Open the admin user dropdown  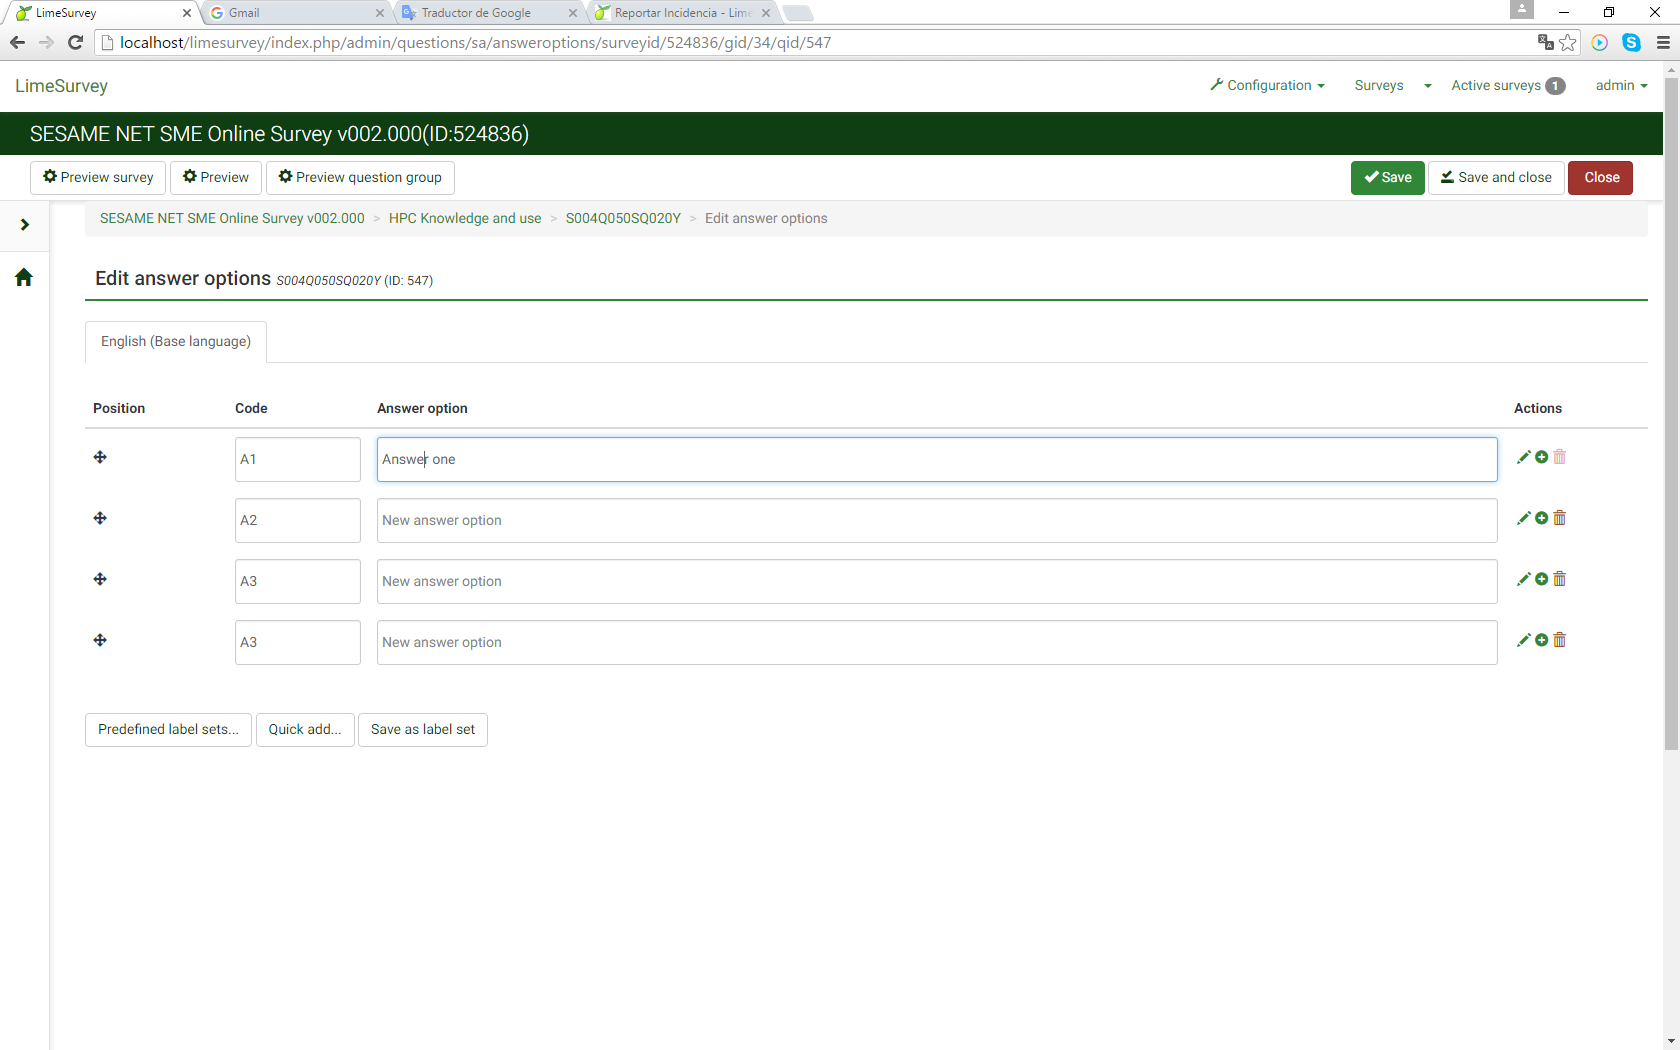pyautogui.click(x=1620, y=86)
